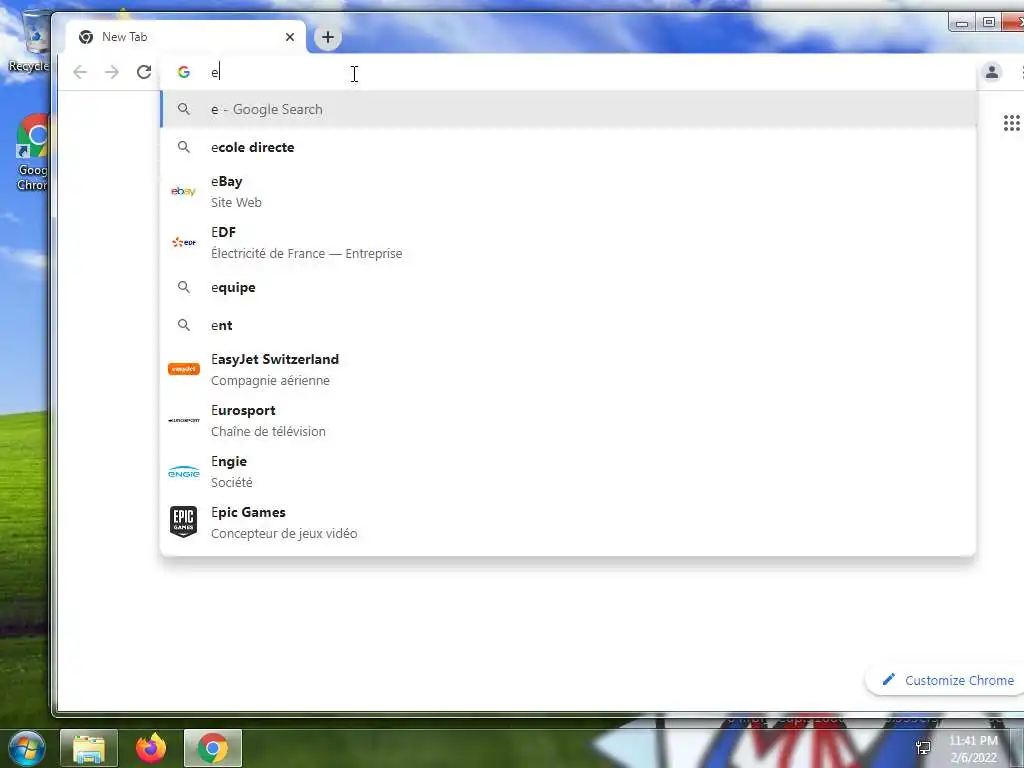
Task: Click magnifier icon beside 'equipe'
Action: 184,287
